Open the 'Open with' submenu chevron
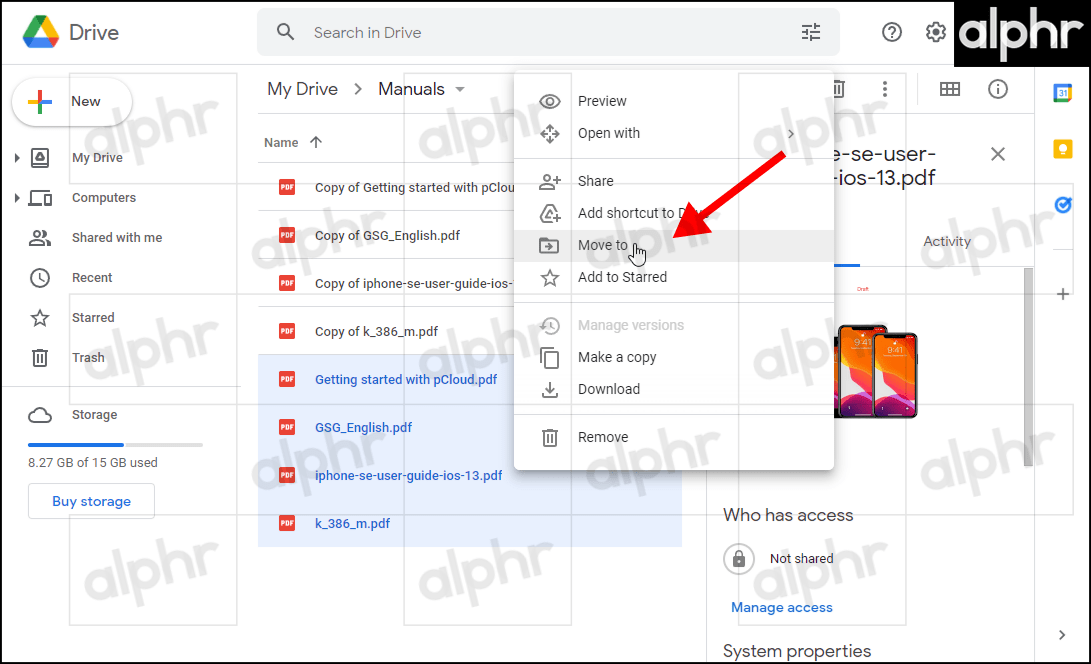 (x=790, y=133)
